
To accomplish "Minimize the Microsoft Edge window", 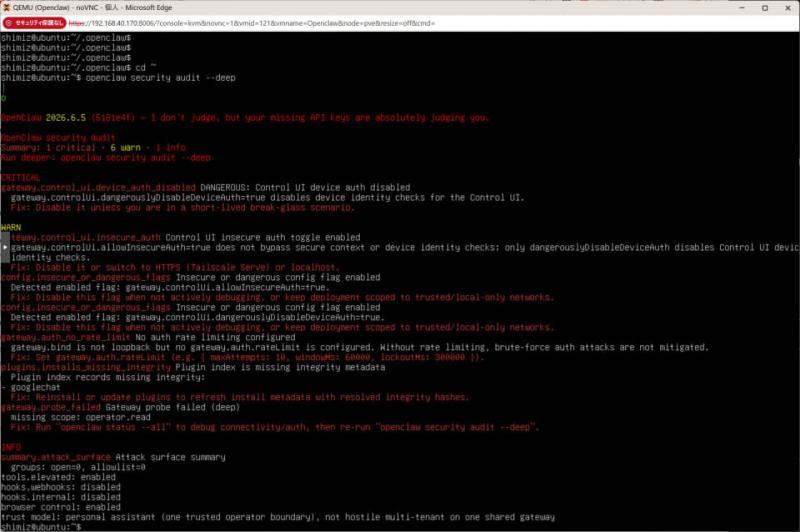I will pos(742,8).
